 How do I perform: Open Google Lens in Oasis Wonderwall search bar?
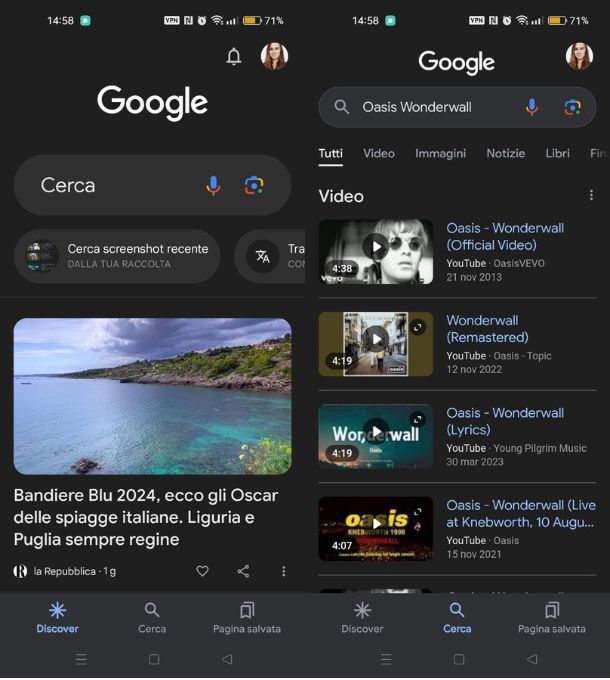[572, 107]
